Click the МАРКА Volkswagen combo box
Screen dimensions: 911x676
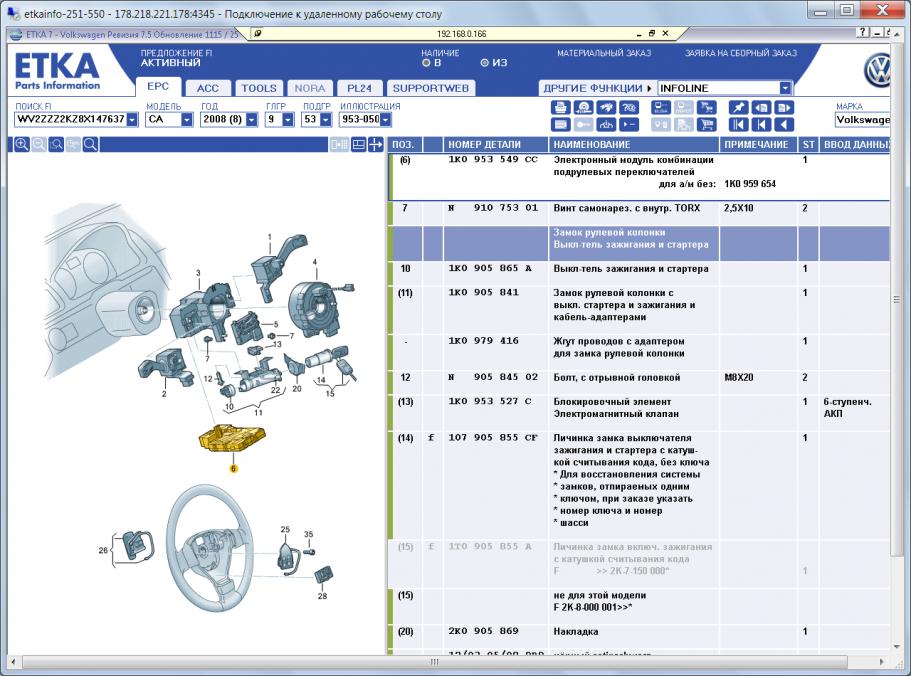coord(862,120)
